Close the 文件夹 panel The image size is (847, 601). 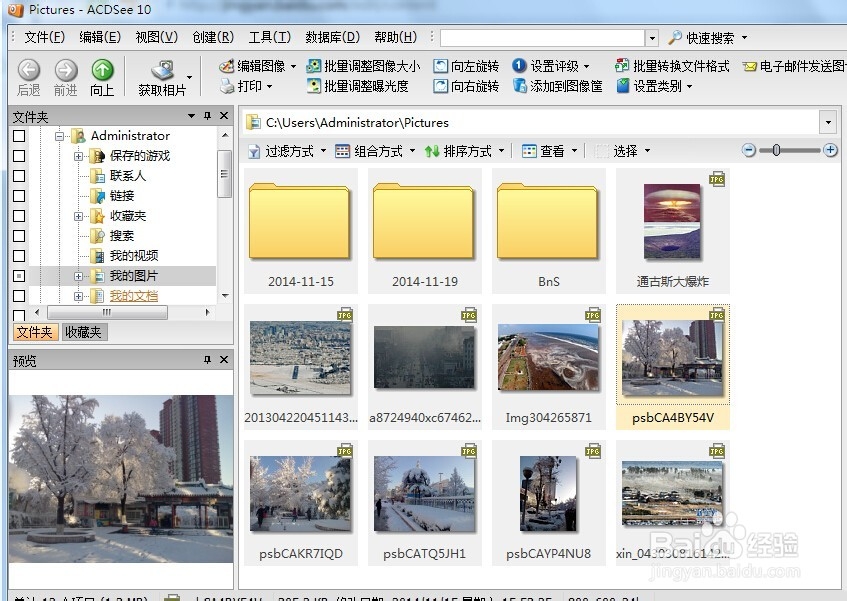(224, 116)
